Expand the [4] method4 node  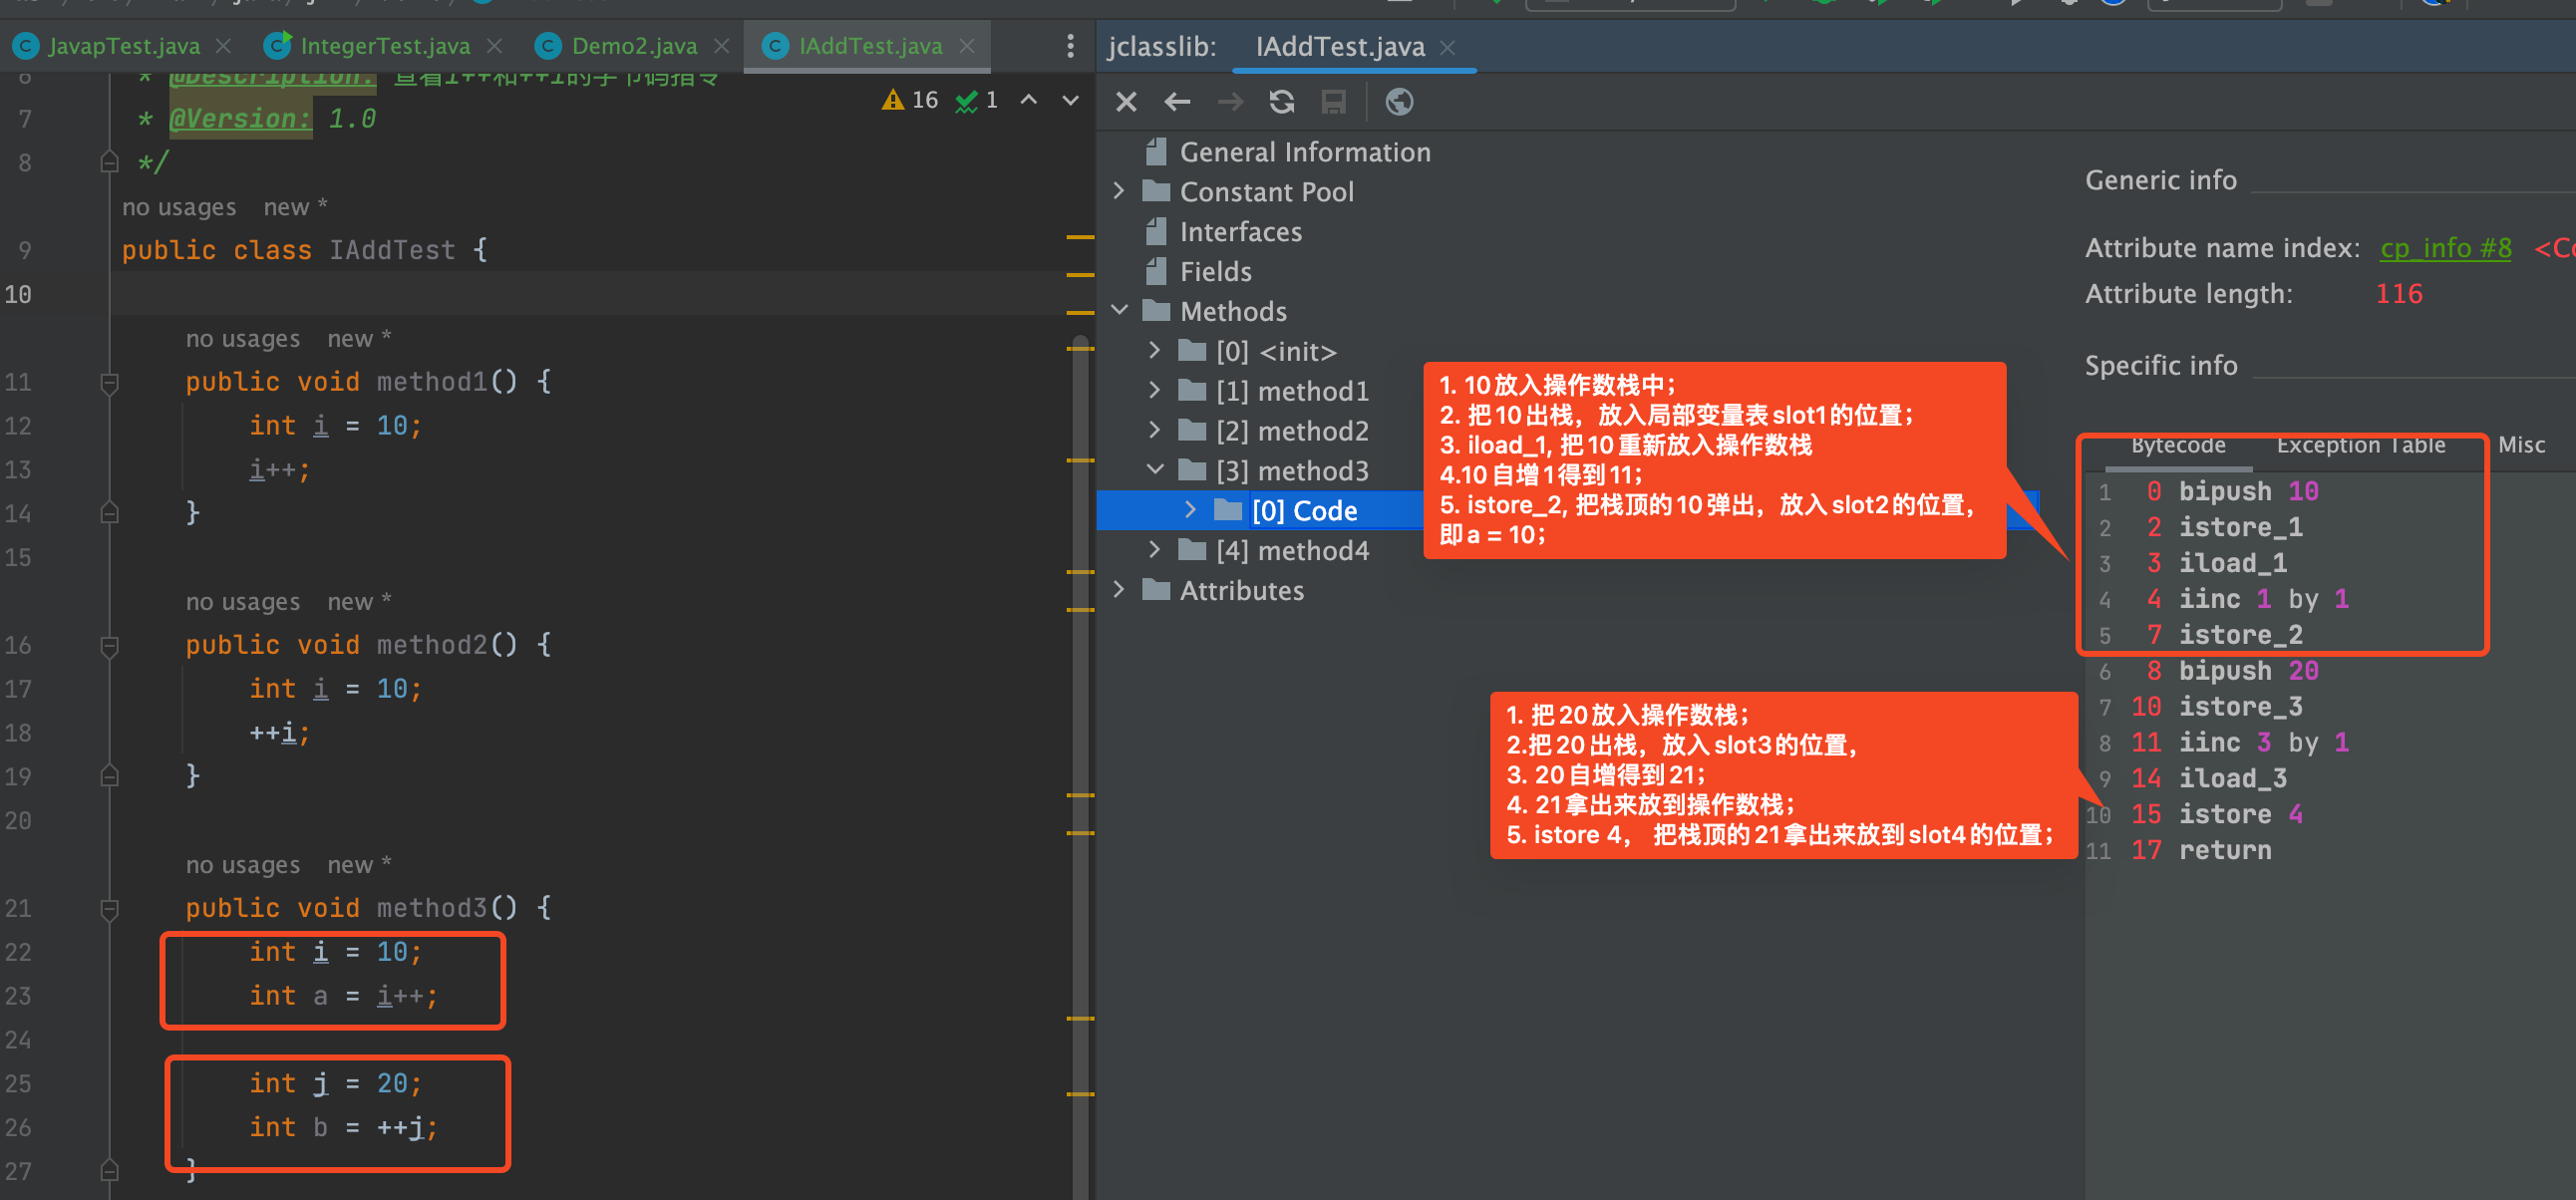click(1155, 550)
